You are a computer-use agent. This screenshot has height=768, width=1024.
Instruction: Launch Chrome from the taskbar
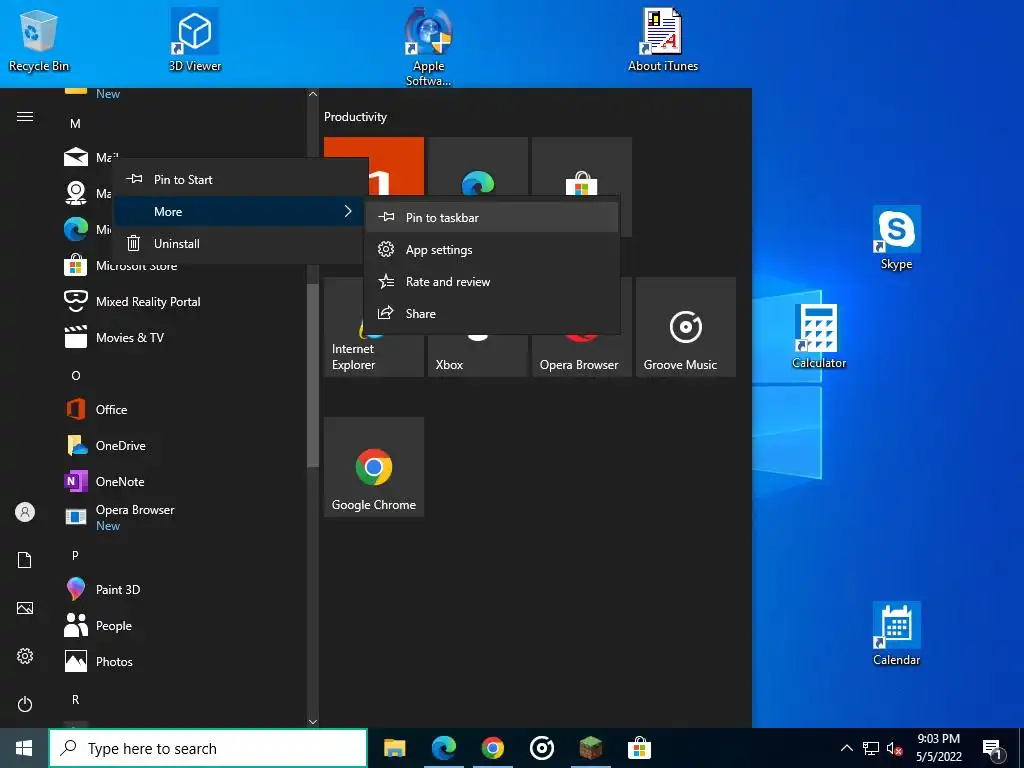(492, 748)
